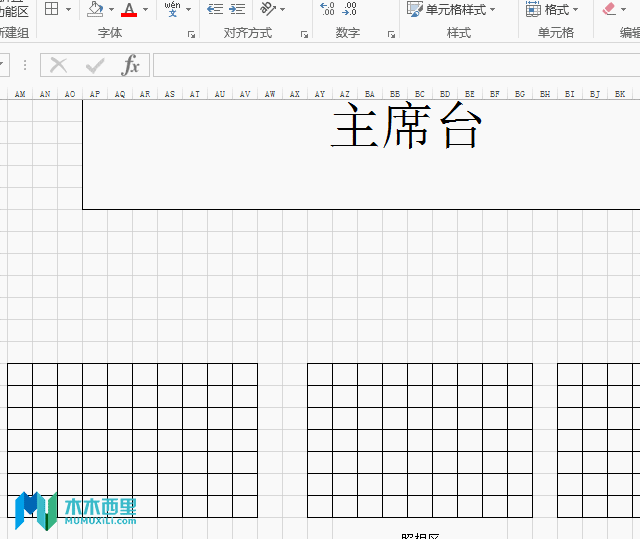The height and width of the screenshot is (539, 640).
Task: Click the formula bar Cancel X button
Action: pyautogui.click(x=58, y=65)
